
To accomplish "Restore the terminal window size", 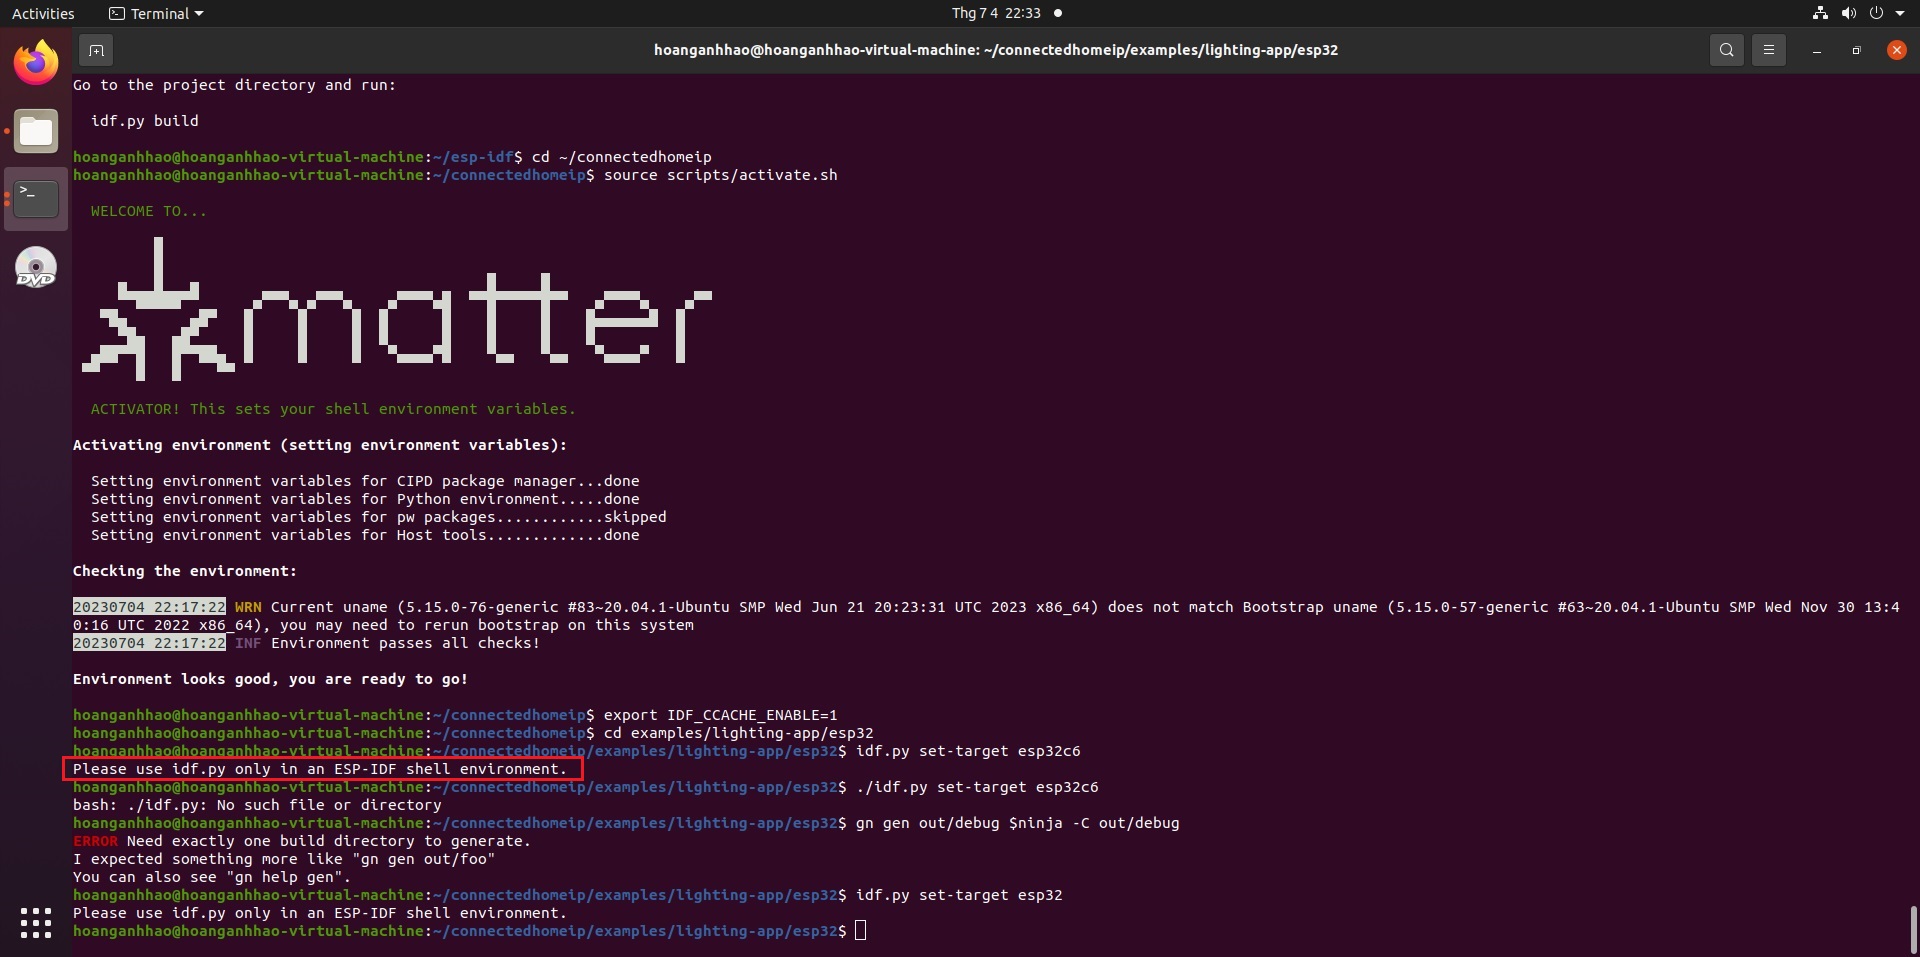I will (x=1856, y=50).
